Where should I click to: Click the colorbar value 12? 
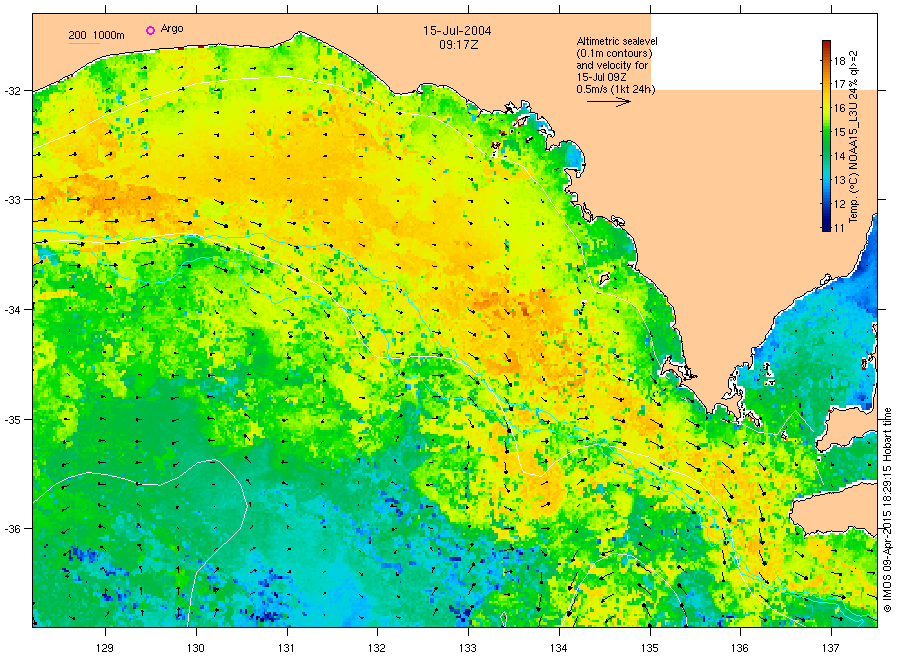click(x=839, y=204)
